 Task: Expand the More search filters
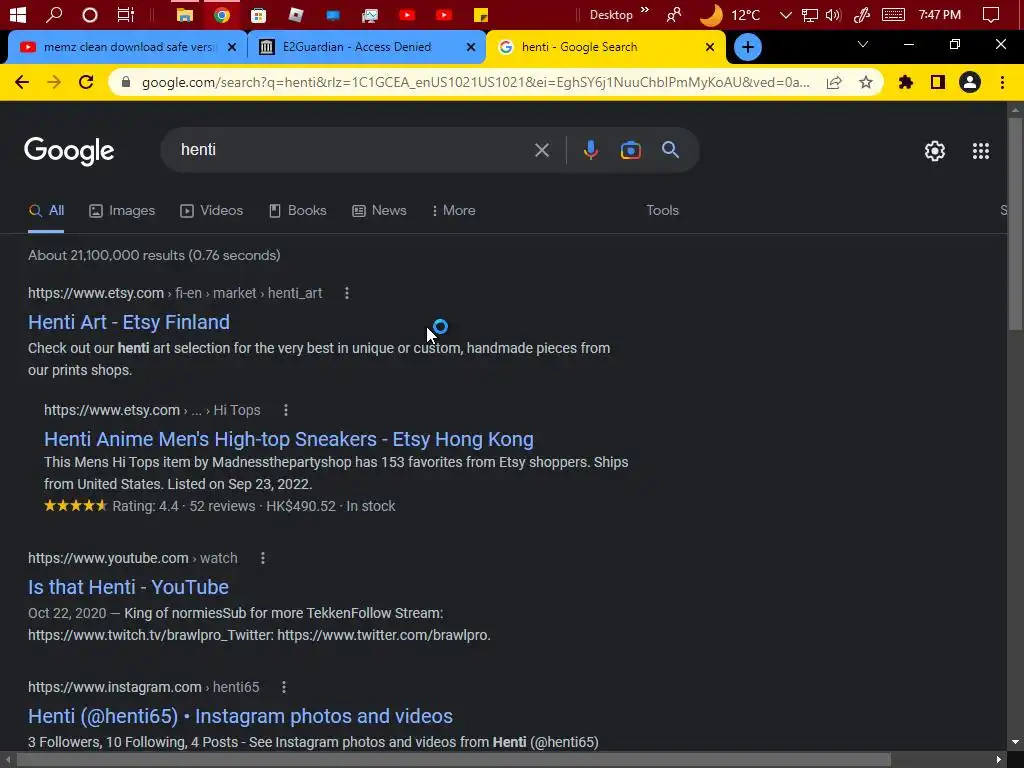453,210
